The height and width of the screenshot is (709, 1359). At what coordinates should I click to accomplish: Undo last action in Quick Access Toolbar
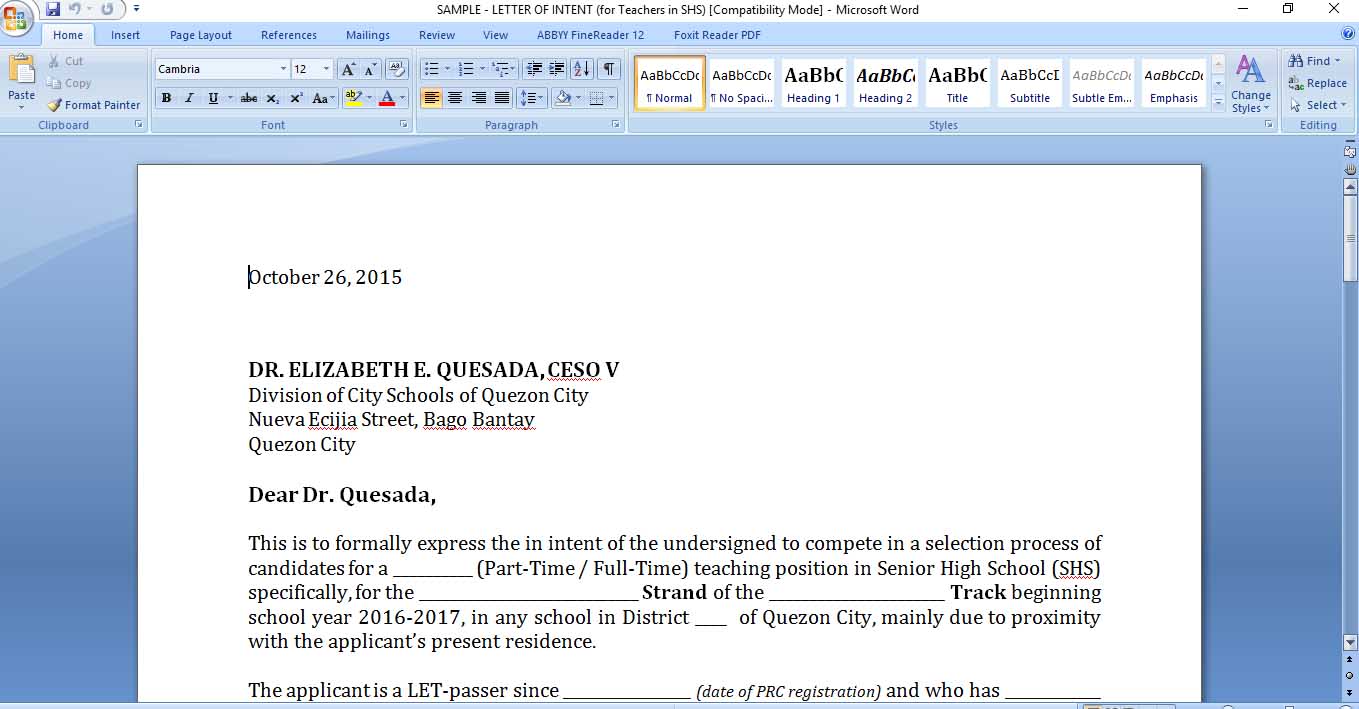pyautogui.click(x=74, y=9)
